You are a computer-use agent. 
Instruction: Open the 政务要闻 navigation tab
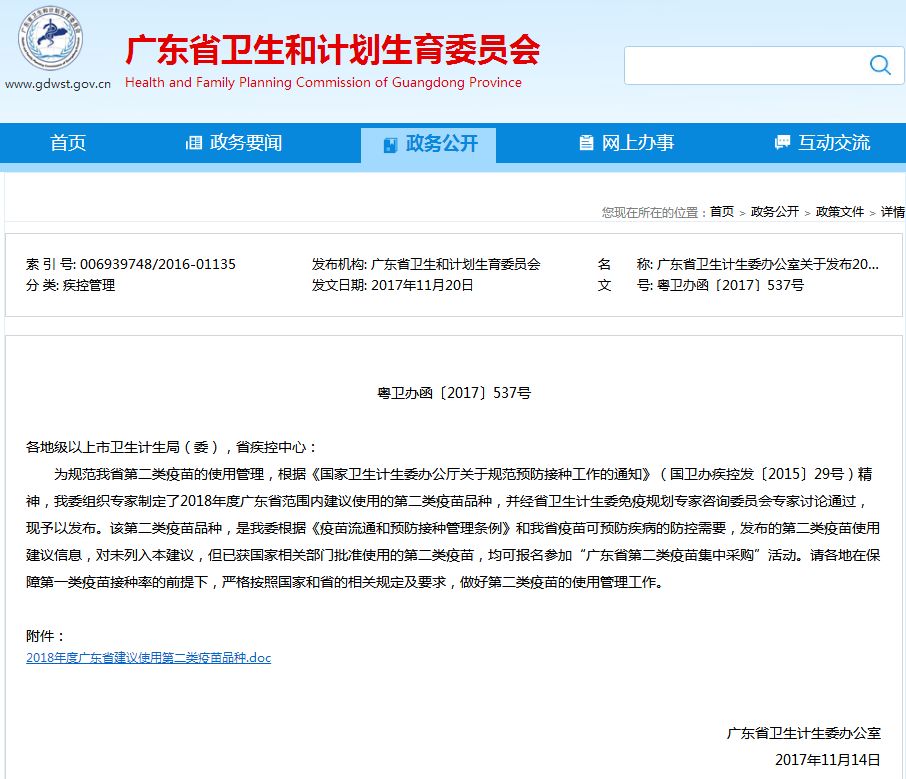(233, 143)
